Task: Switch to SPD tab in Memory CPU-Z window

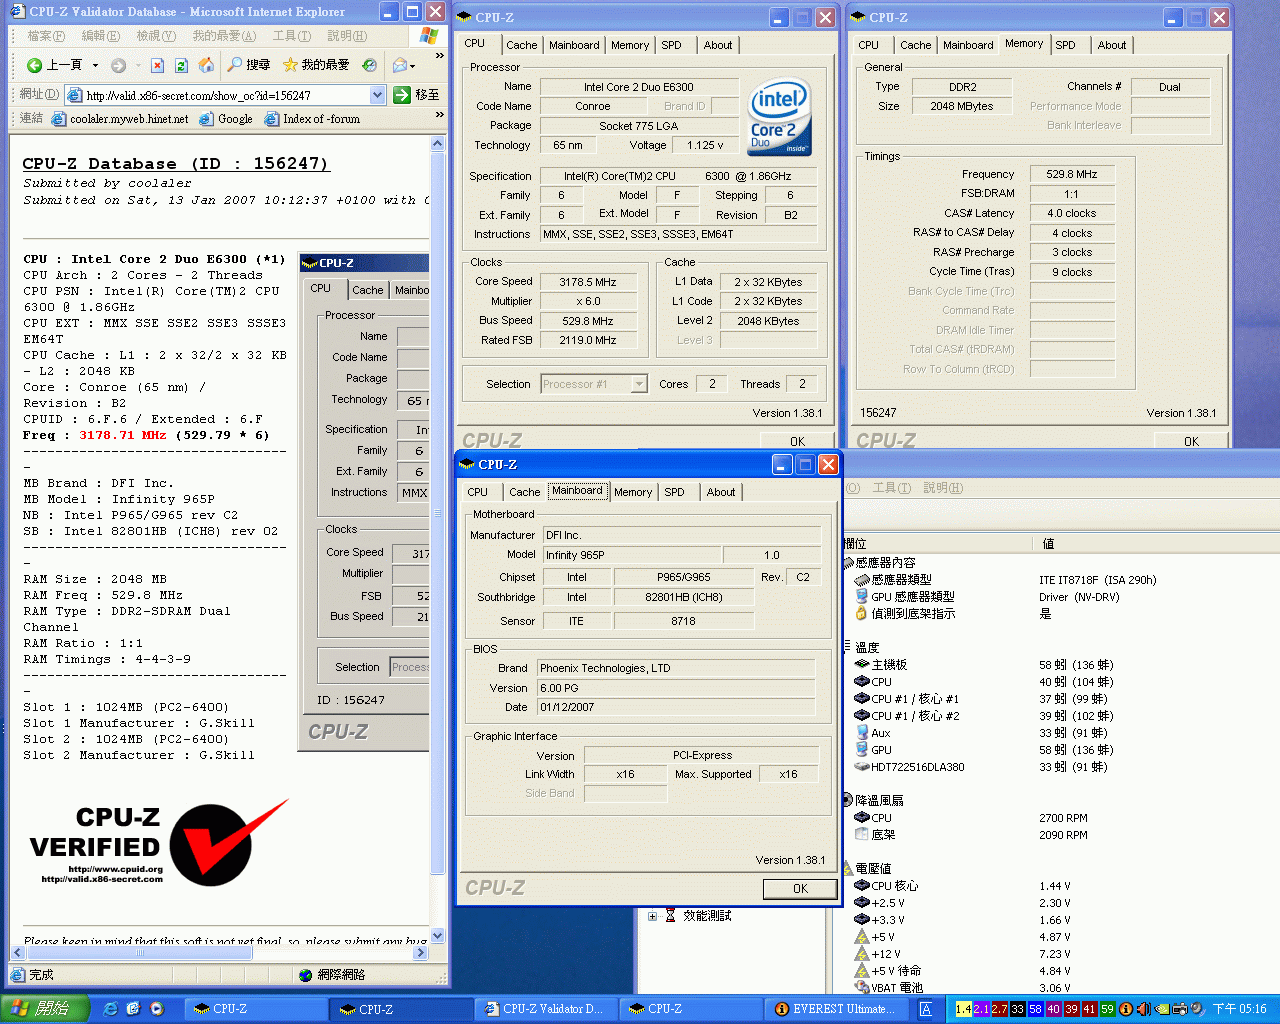Action: 1065,45
